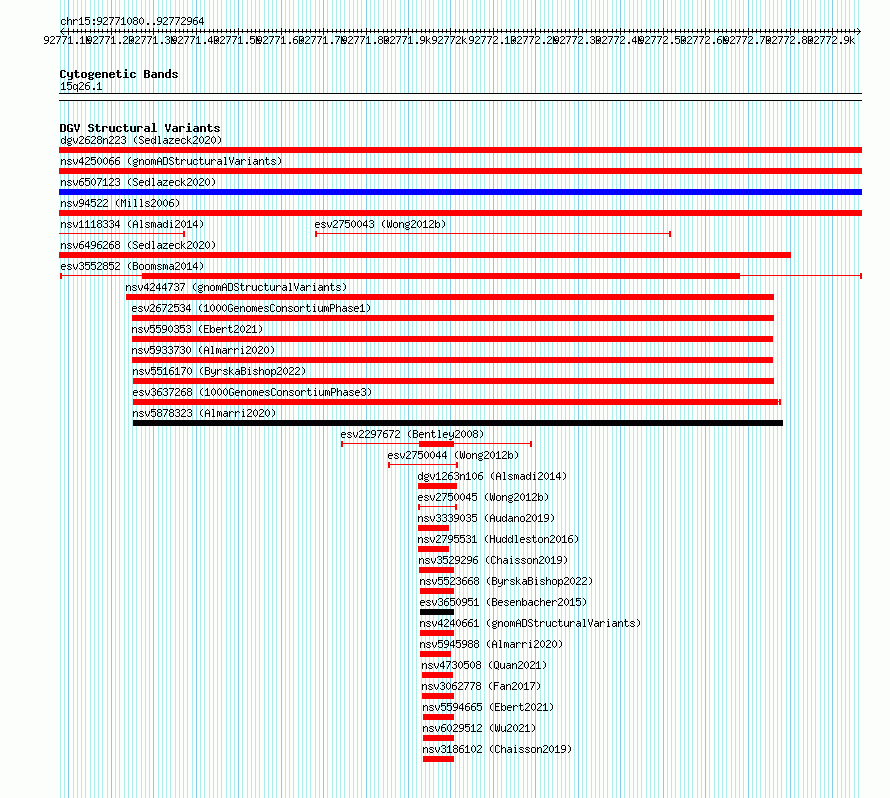The height and width of the screenshot is (798, 890).
Task: Click the red bar under dgv1263n106
Action: 437,486
